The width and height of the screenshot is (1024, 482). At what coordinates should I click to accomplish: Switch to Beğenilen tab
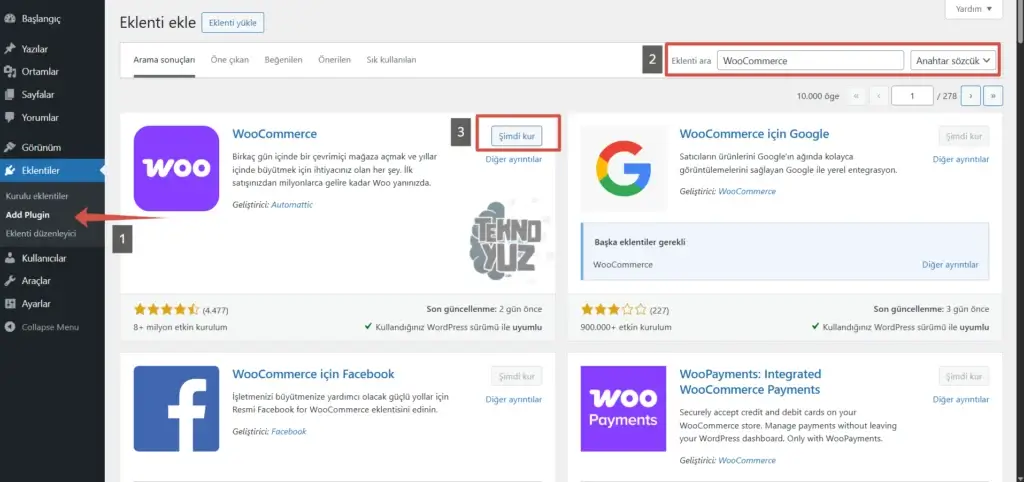coord(283,60)
